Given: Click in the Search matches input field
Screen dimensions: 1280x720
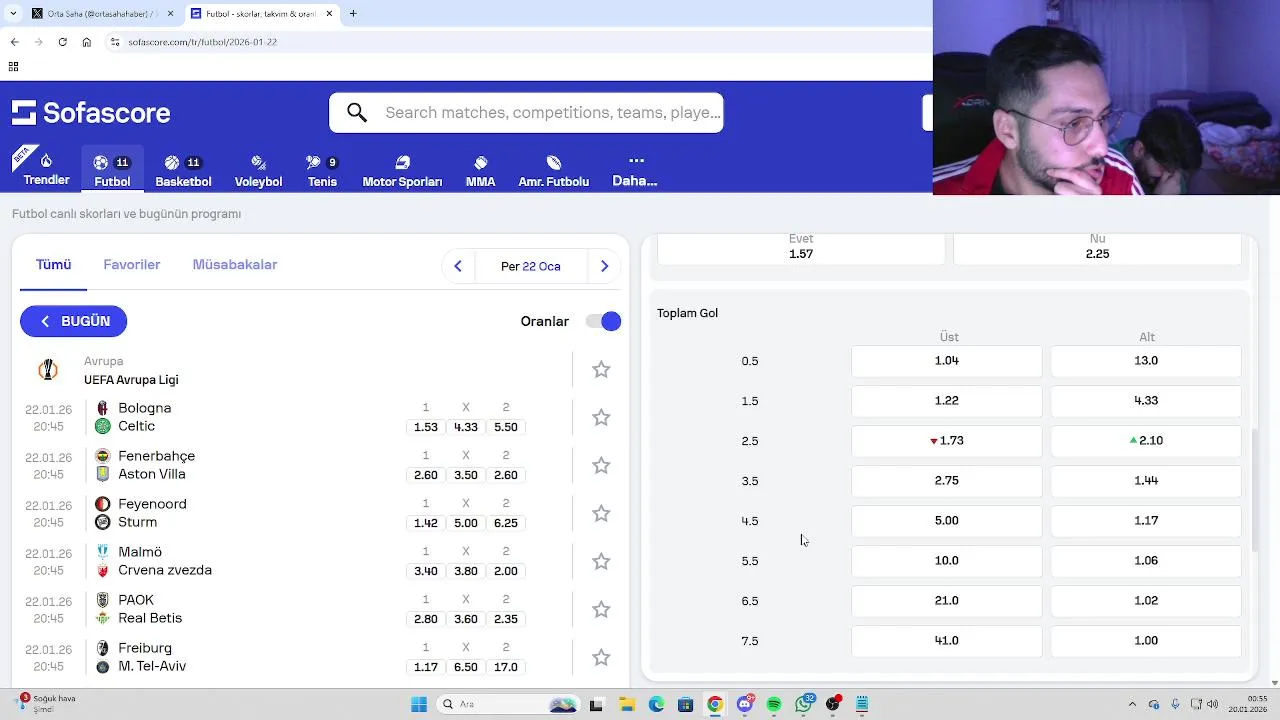Looking at the screenshot, I should 552,113.
